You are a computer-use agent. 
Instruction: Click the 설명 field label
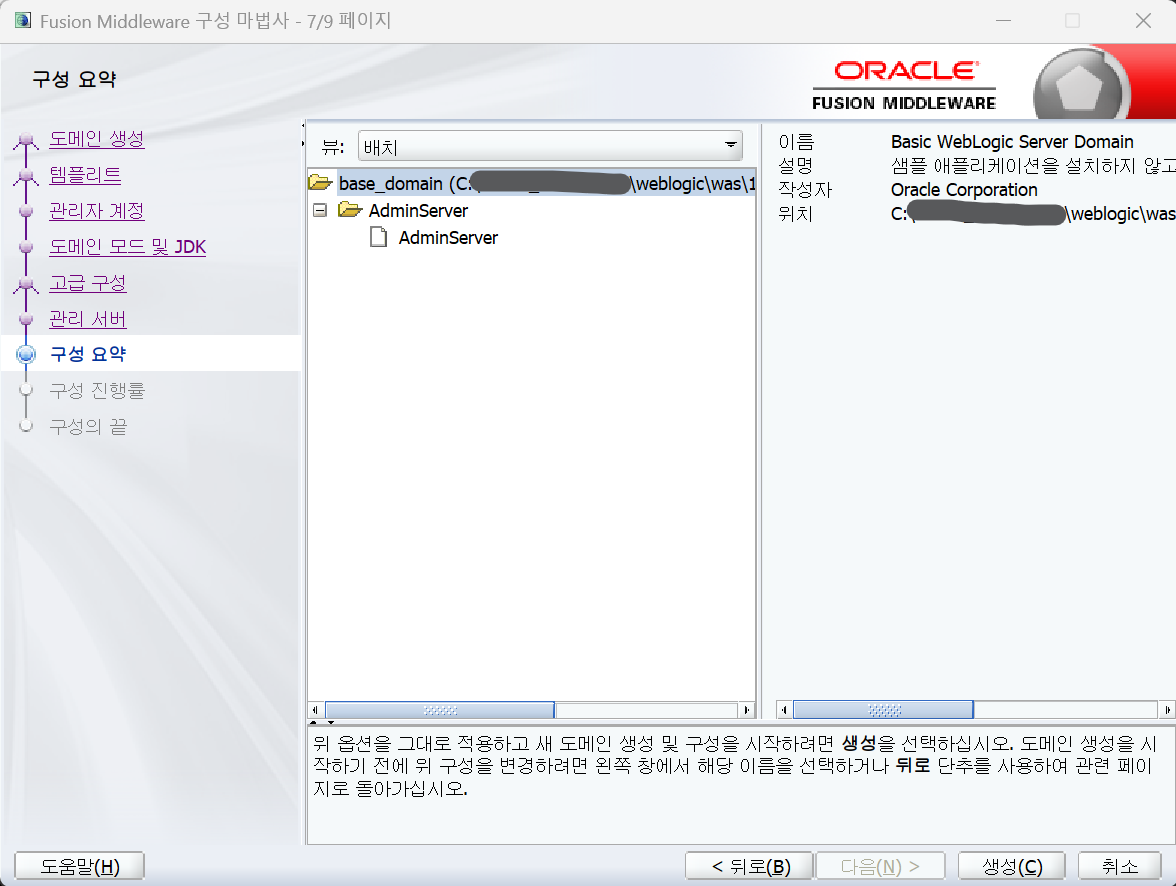[x=796, y=166]
